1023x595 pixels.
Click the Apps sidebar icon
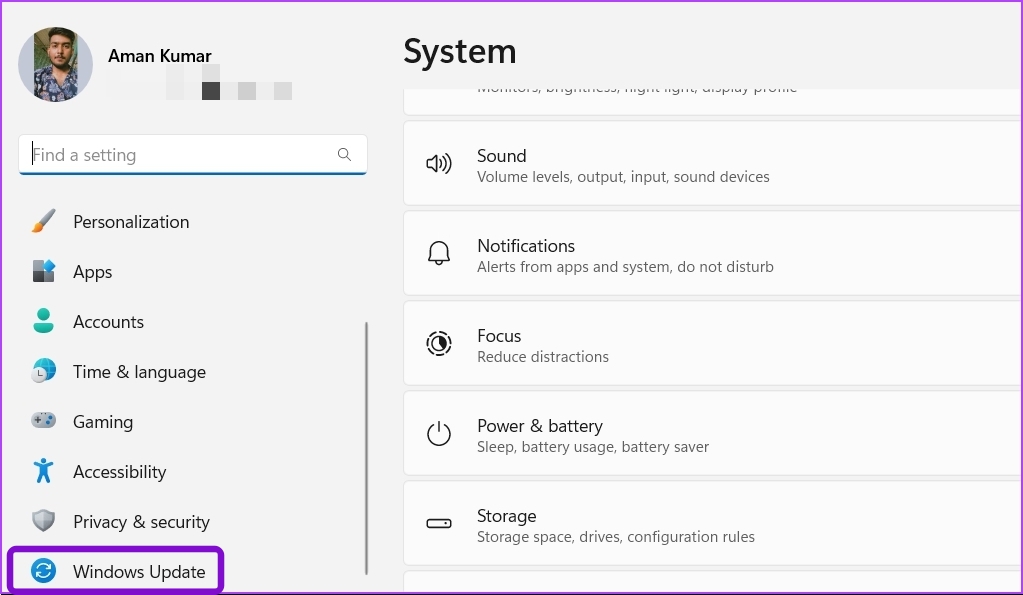[44, 271]
